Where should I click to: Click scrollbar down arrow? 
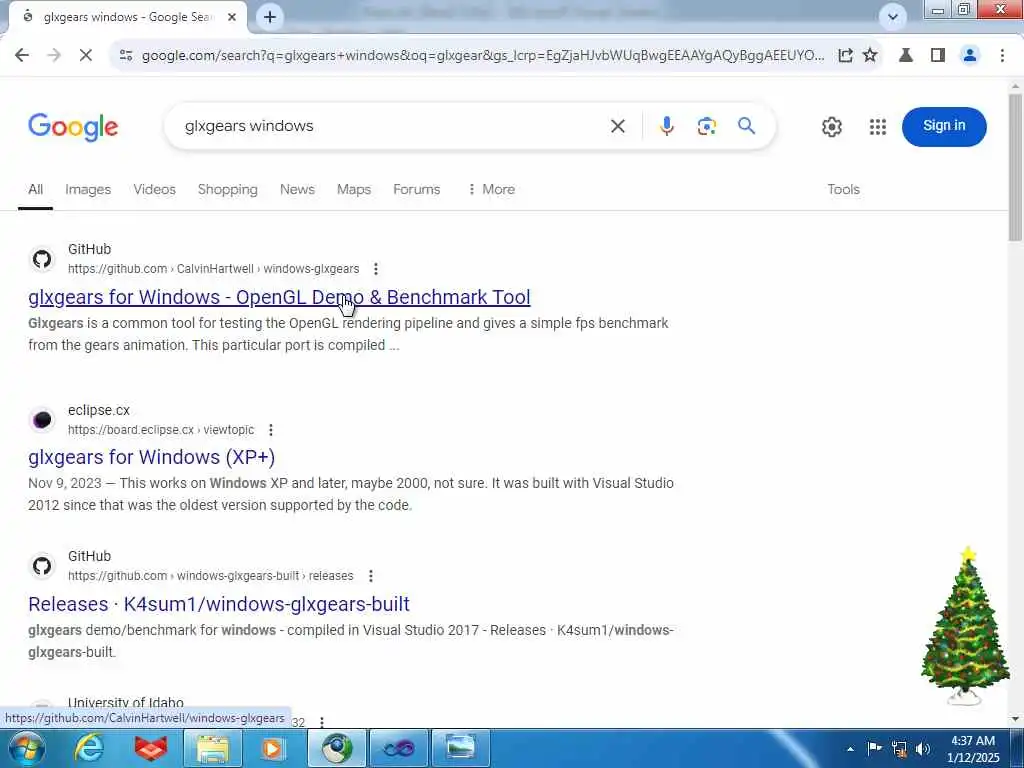click(x=1015, y=720)
